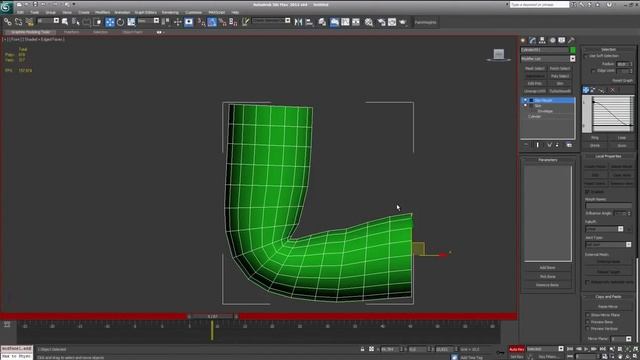
Task: Click the Rectangular Selection Region icon
Action: click(x=87, y=22)
